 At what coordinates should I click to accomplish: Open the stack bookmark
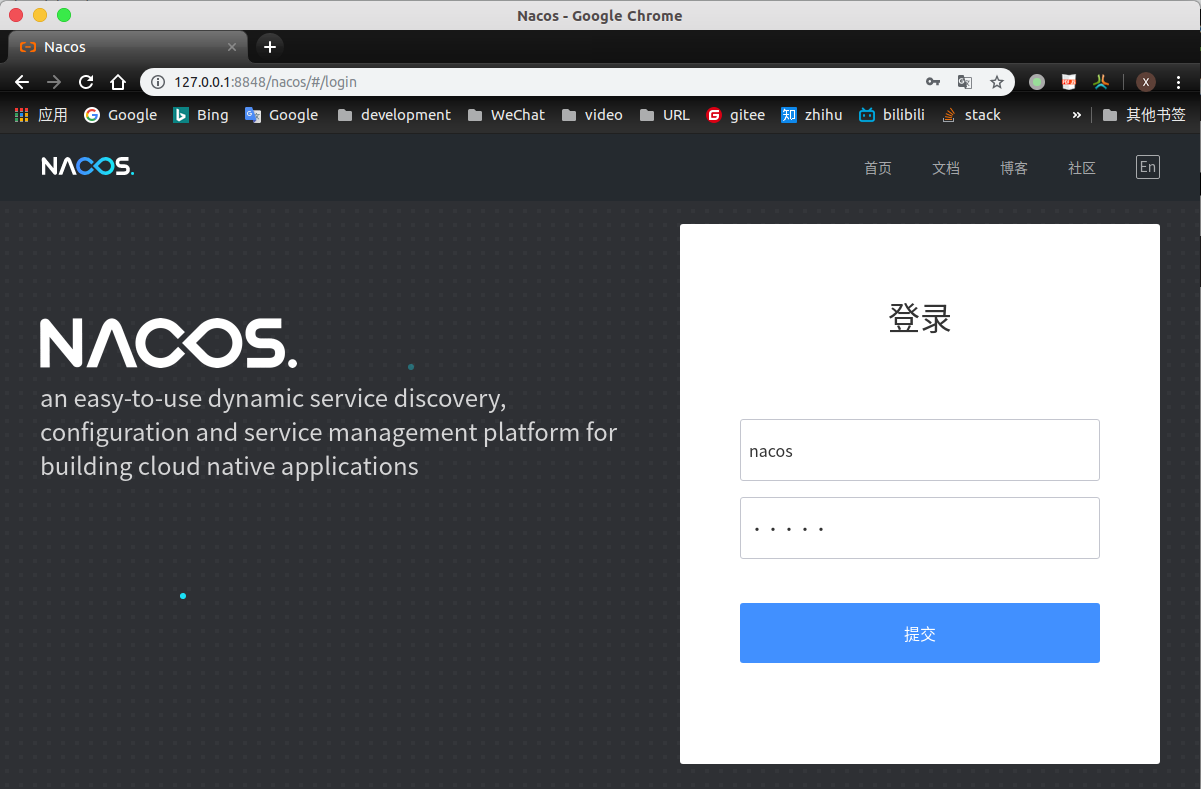(971, 115)
